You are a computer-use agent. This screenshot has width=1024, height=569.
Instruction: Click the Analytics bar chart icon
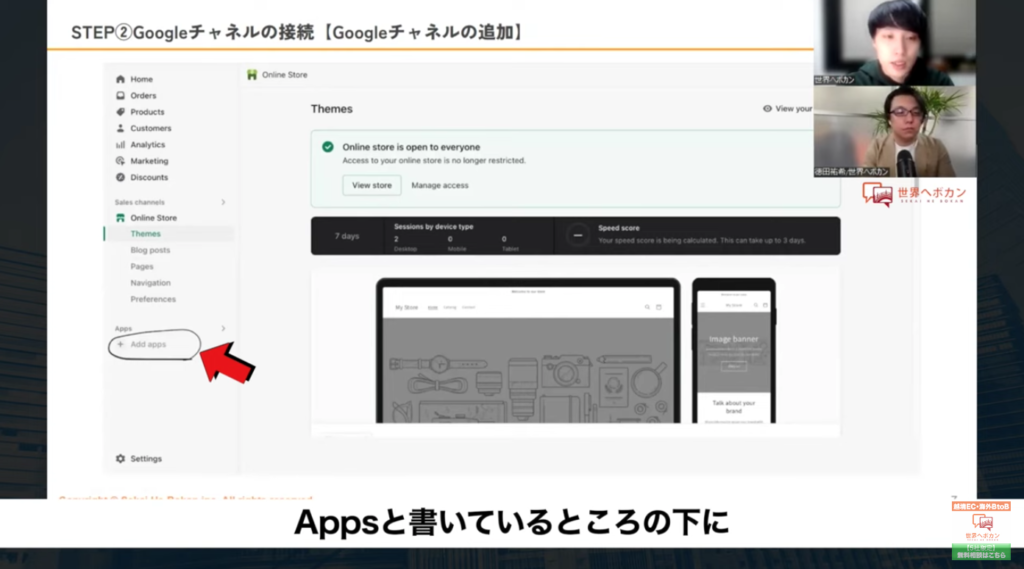(120, 144)
